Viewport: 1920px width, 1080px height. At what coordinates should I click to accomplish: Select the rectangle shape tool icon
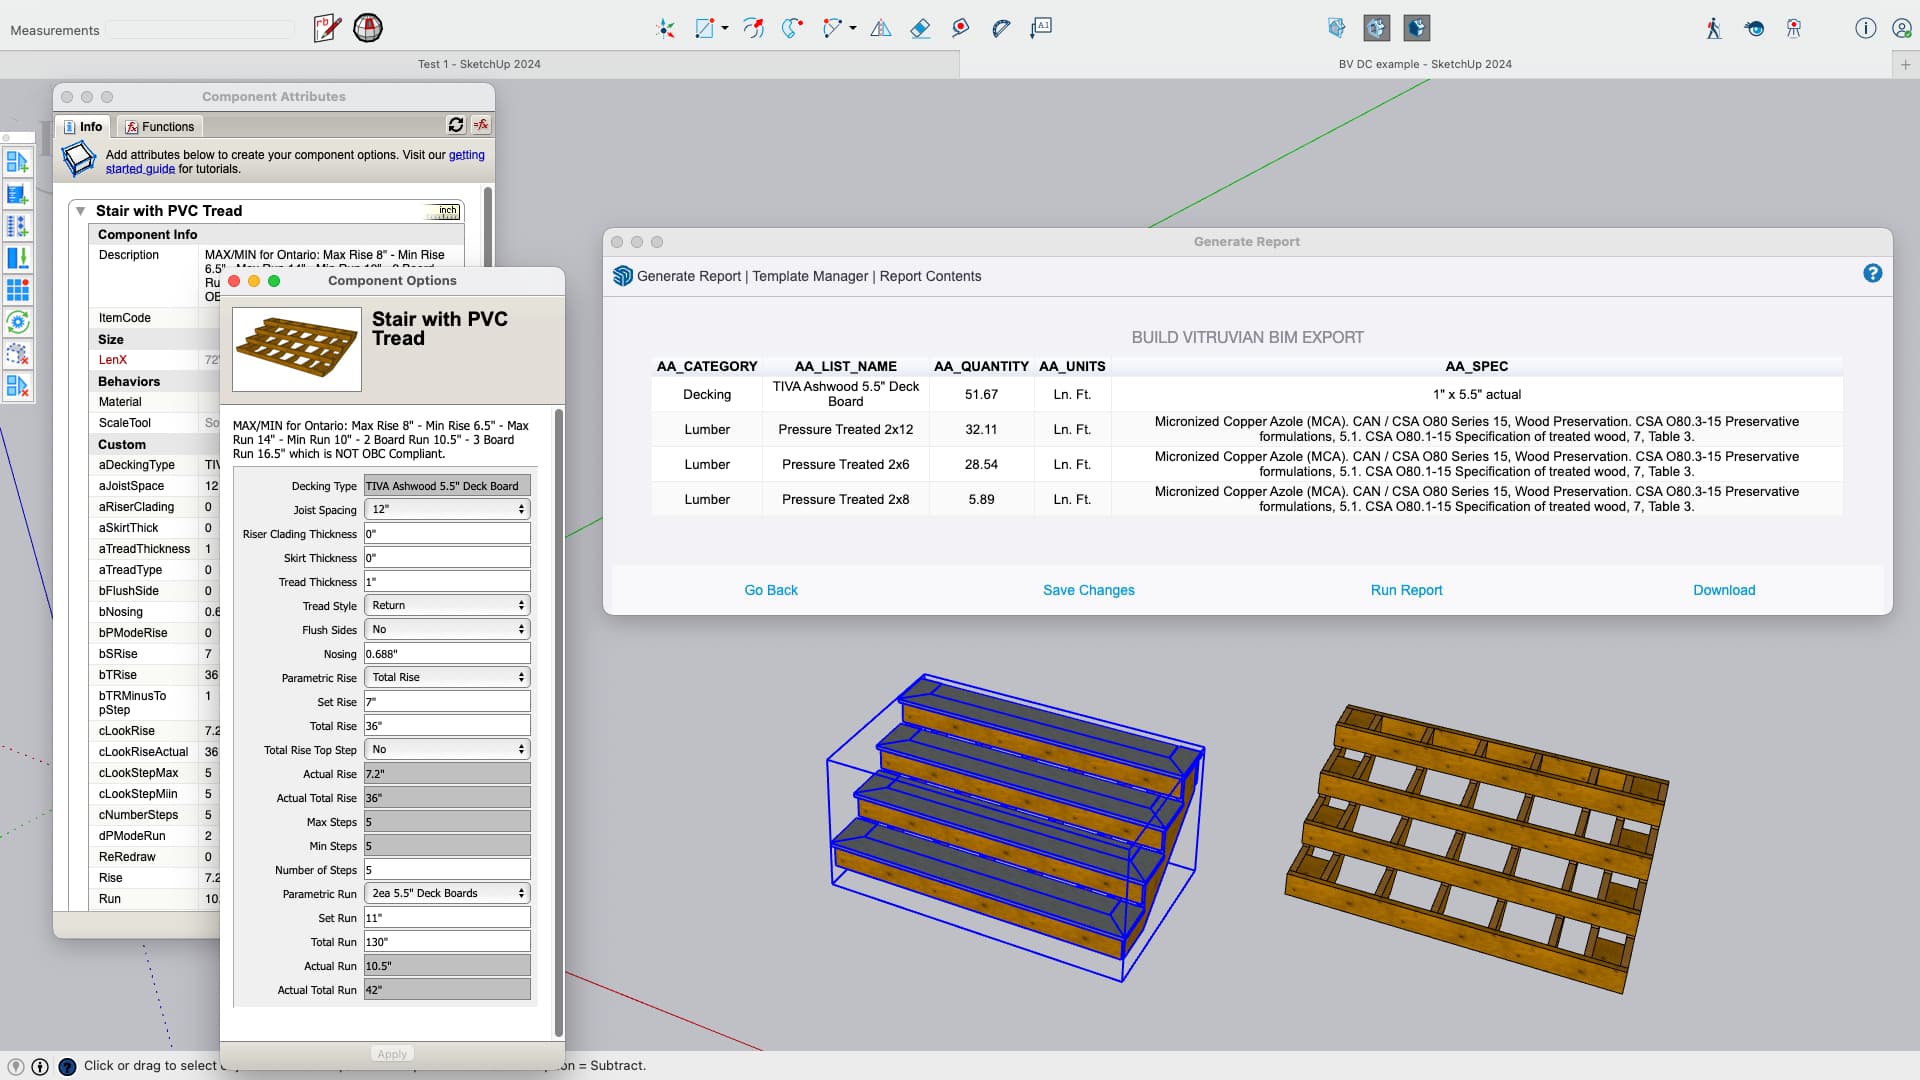(x=705, y=29)
